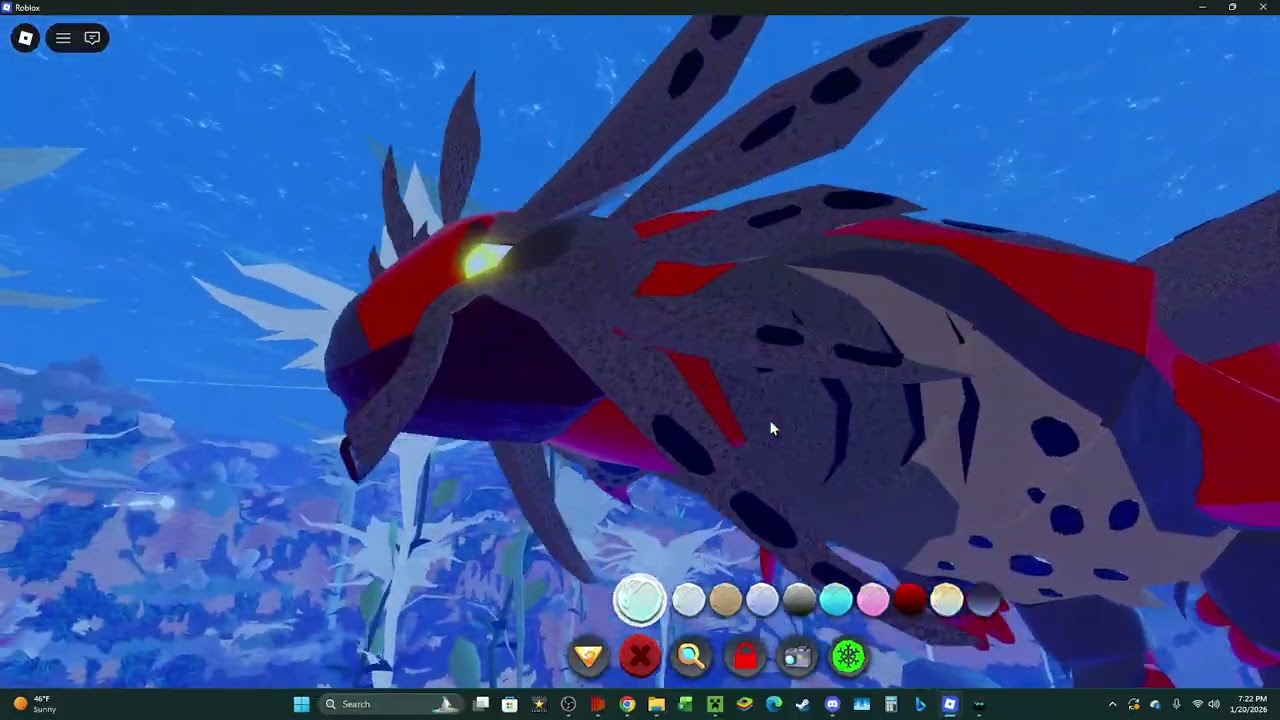Pick the tan color swatch
Image resolution: width=1280 pixels, height=720 pixels.
(x=726, y=599)
